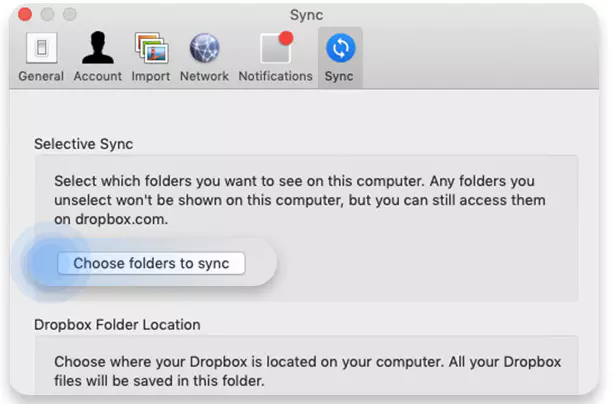The height and width of the screenshot is (404, 612).
Task: Click the Notifications icon with red badge
Action: pyautogui.click(x=274, y=48)
